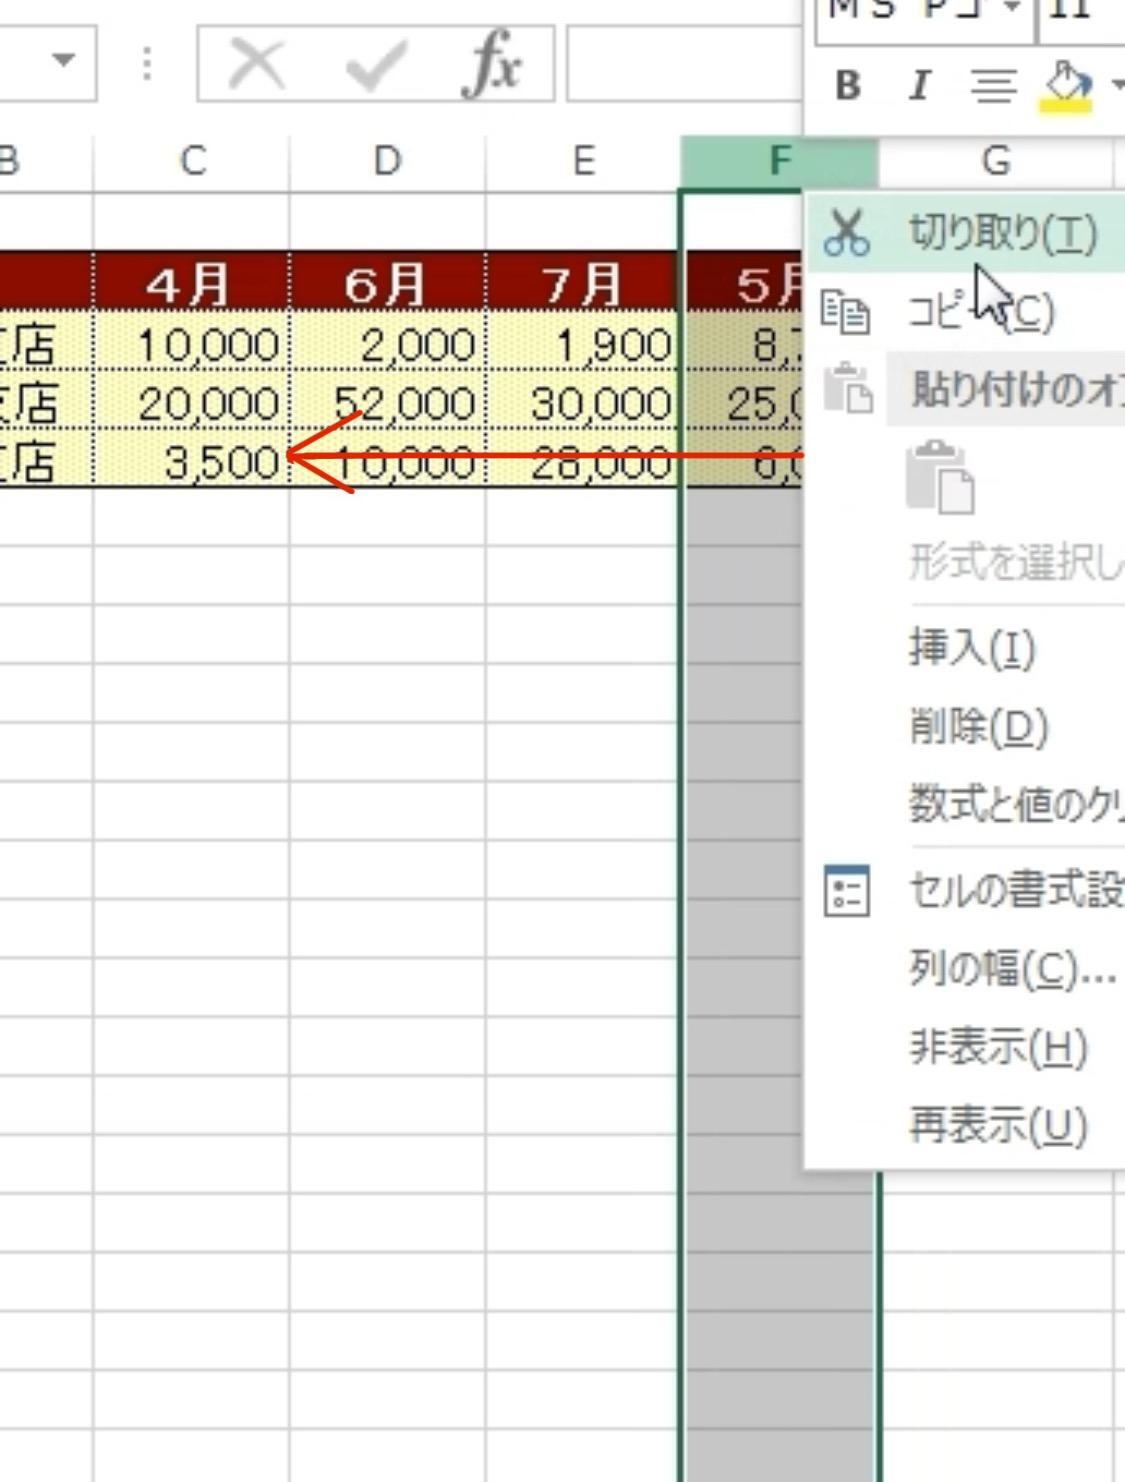Click the cell containing 20,000
The height and width of the screenshot is (1482, 1125).
click(192, 402)
